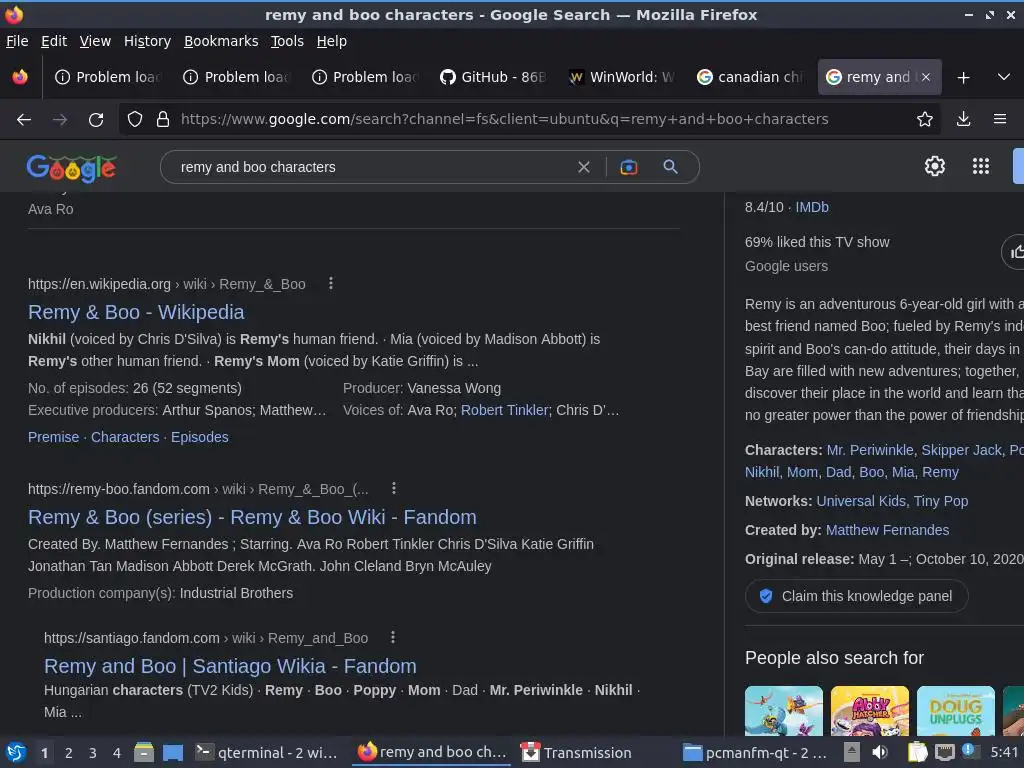The width and height of the screenshot is (1024, 768).
Task: Open the Help menu
Action: point(332,41)
